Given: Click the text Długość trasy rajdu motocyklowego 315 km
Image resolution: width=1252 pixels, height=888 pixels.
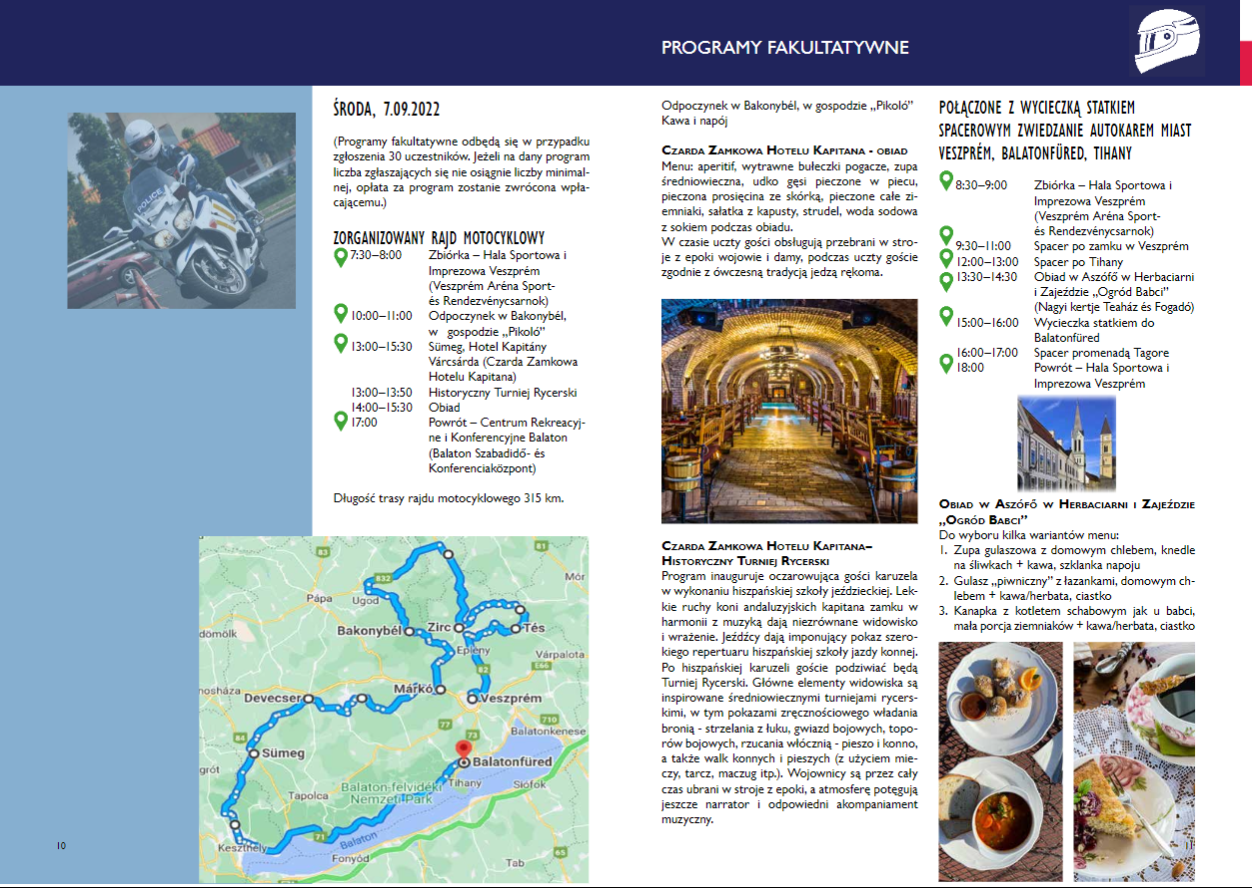Looking at the screenshot, I should (448, 497).
